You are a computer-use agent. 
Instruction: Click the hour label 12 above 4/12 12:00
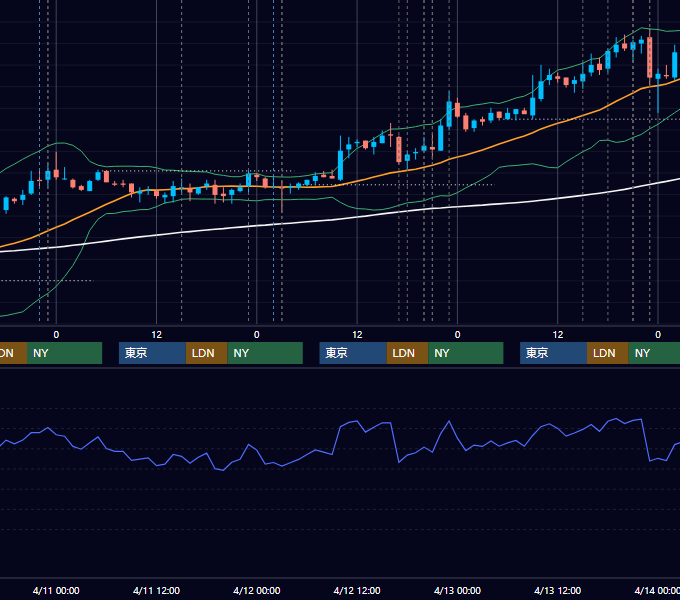point(357,335)
